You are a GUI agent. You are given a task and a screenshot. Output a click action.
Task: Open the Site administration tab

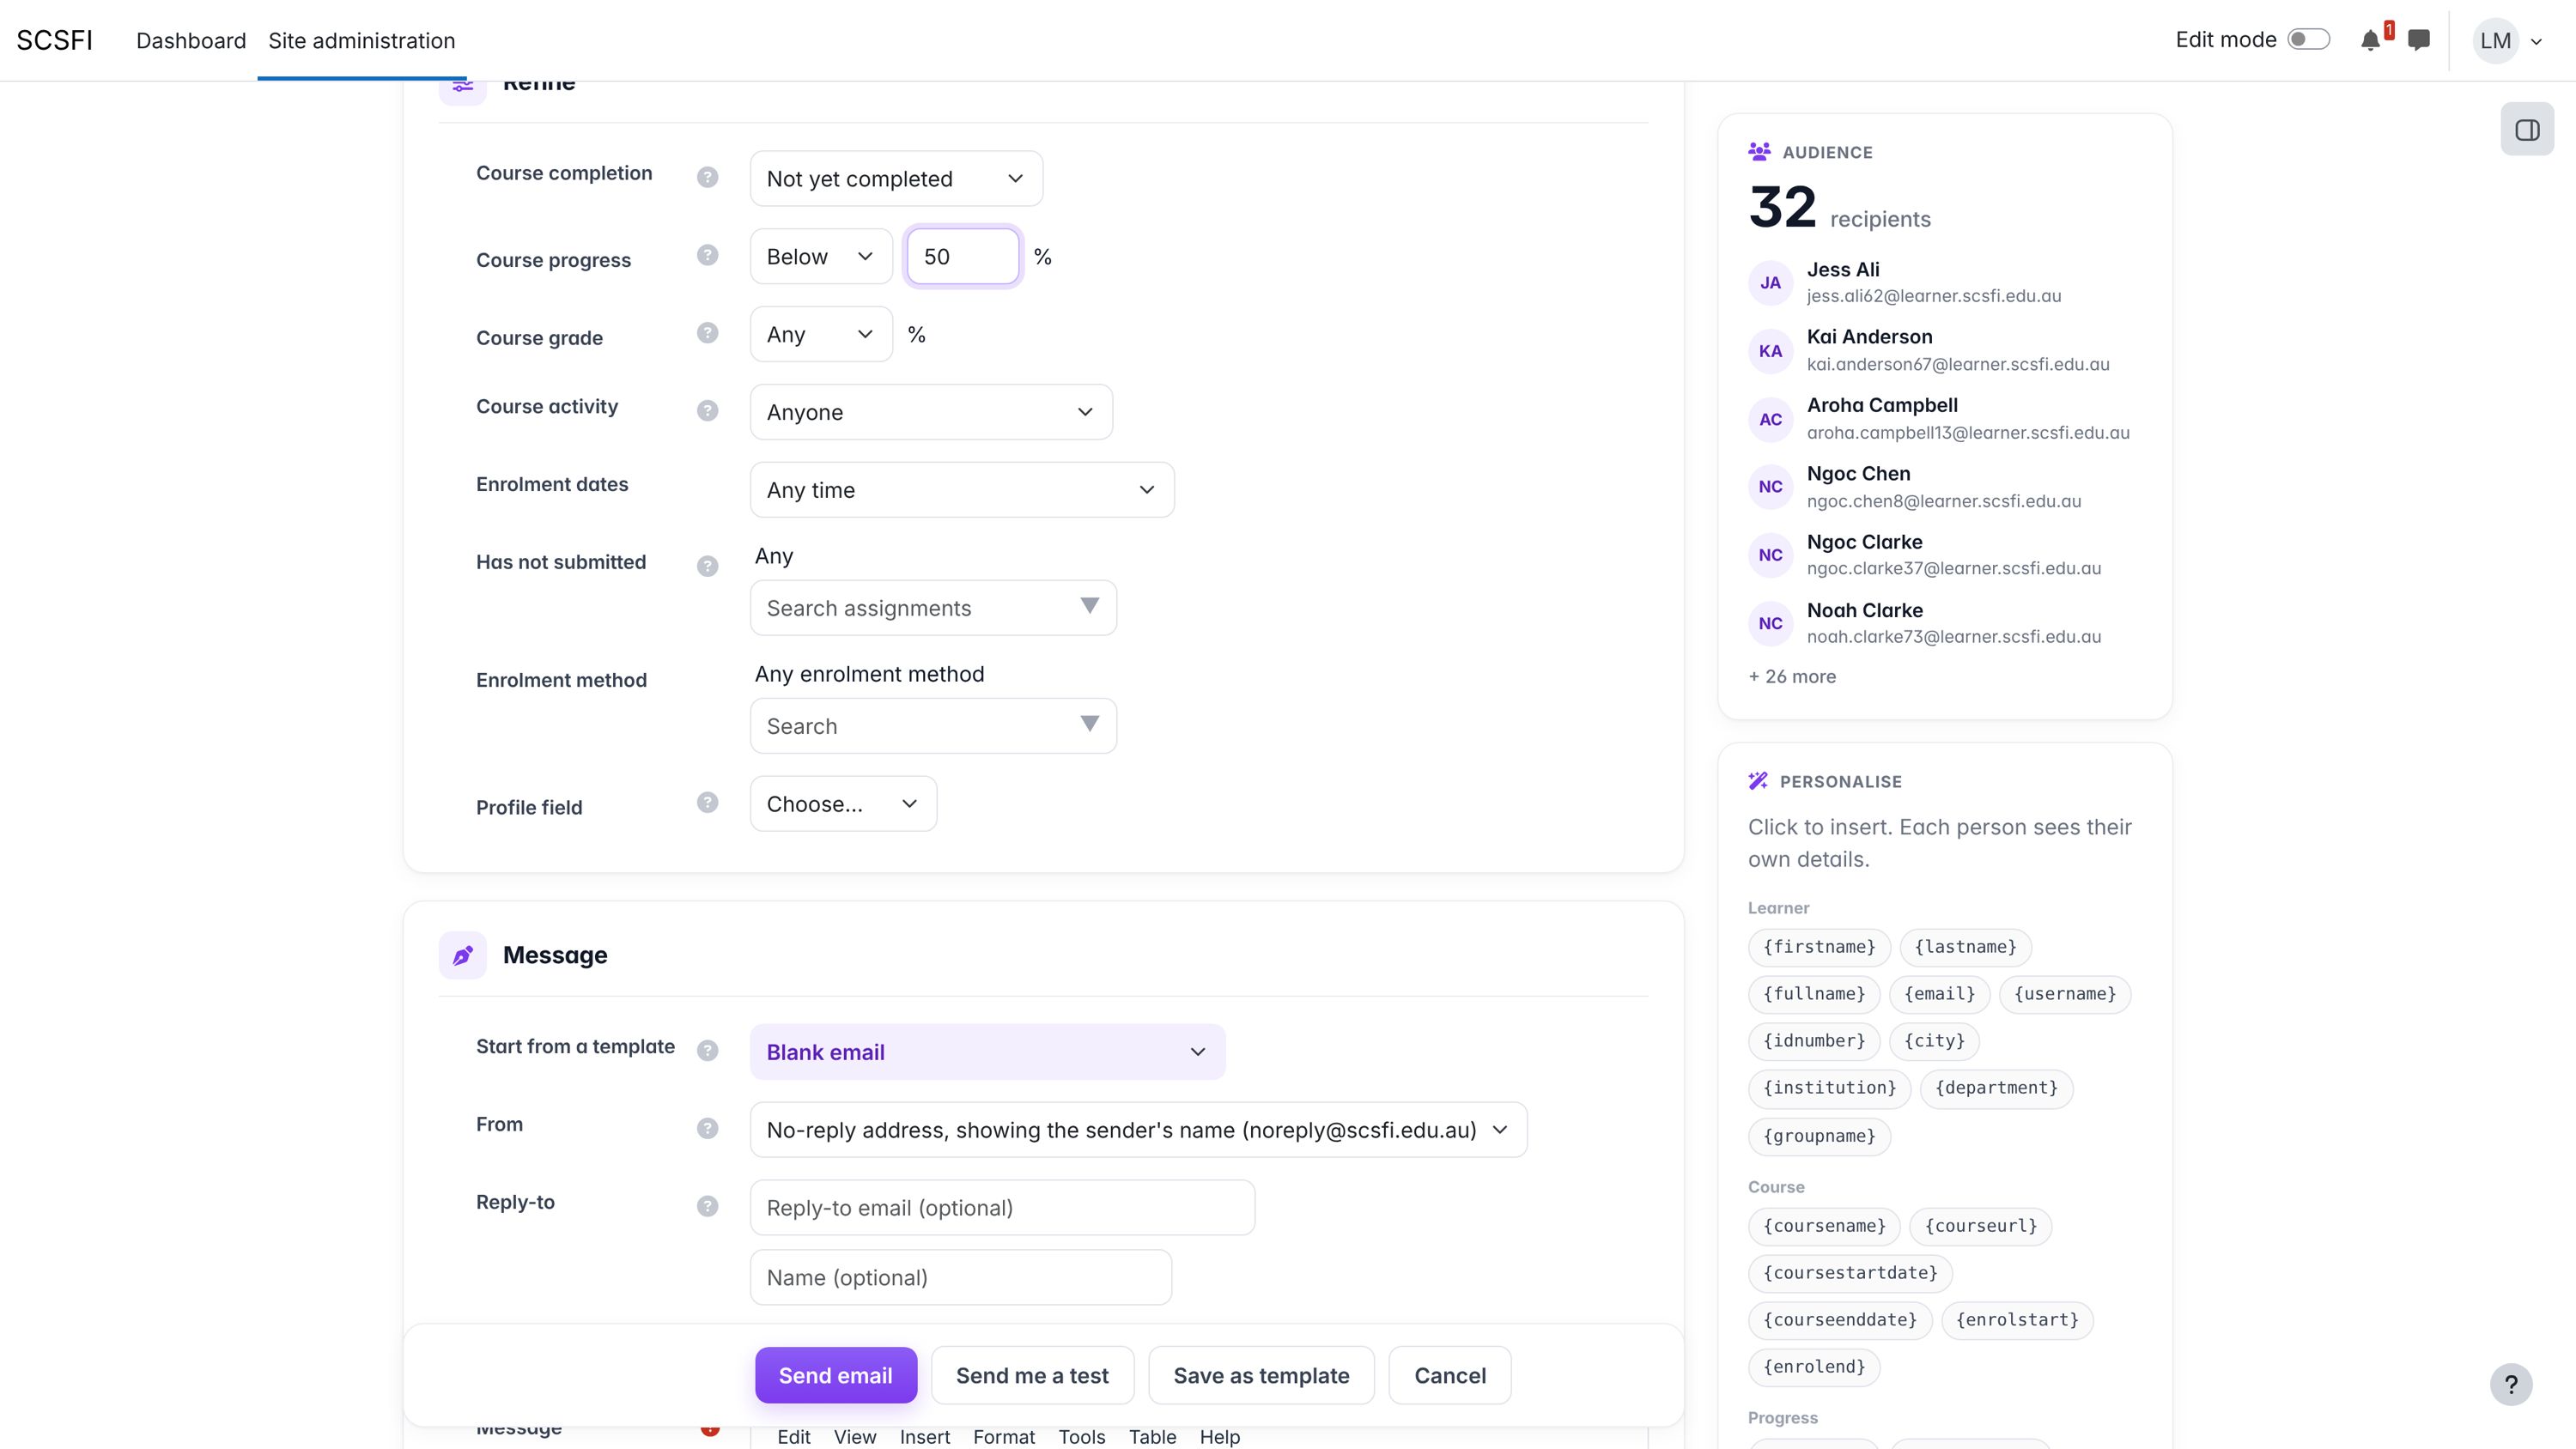pos(361,40)
